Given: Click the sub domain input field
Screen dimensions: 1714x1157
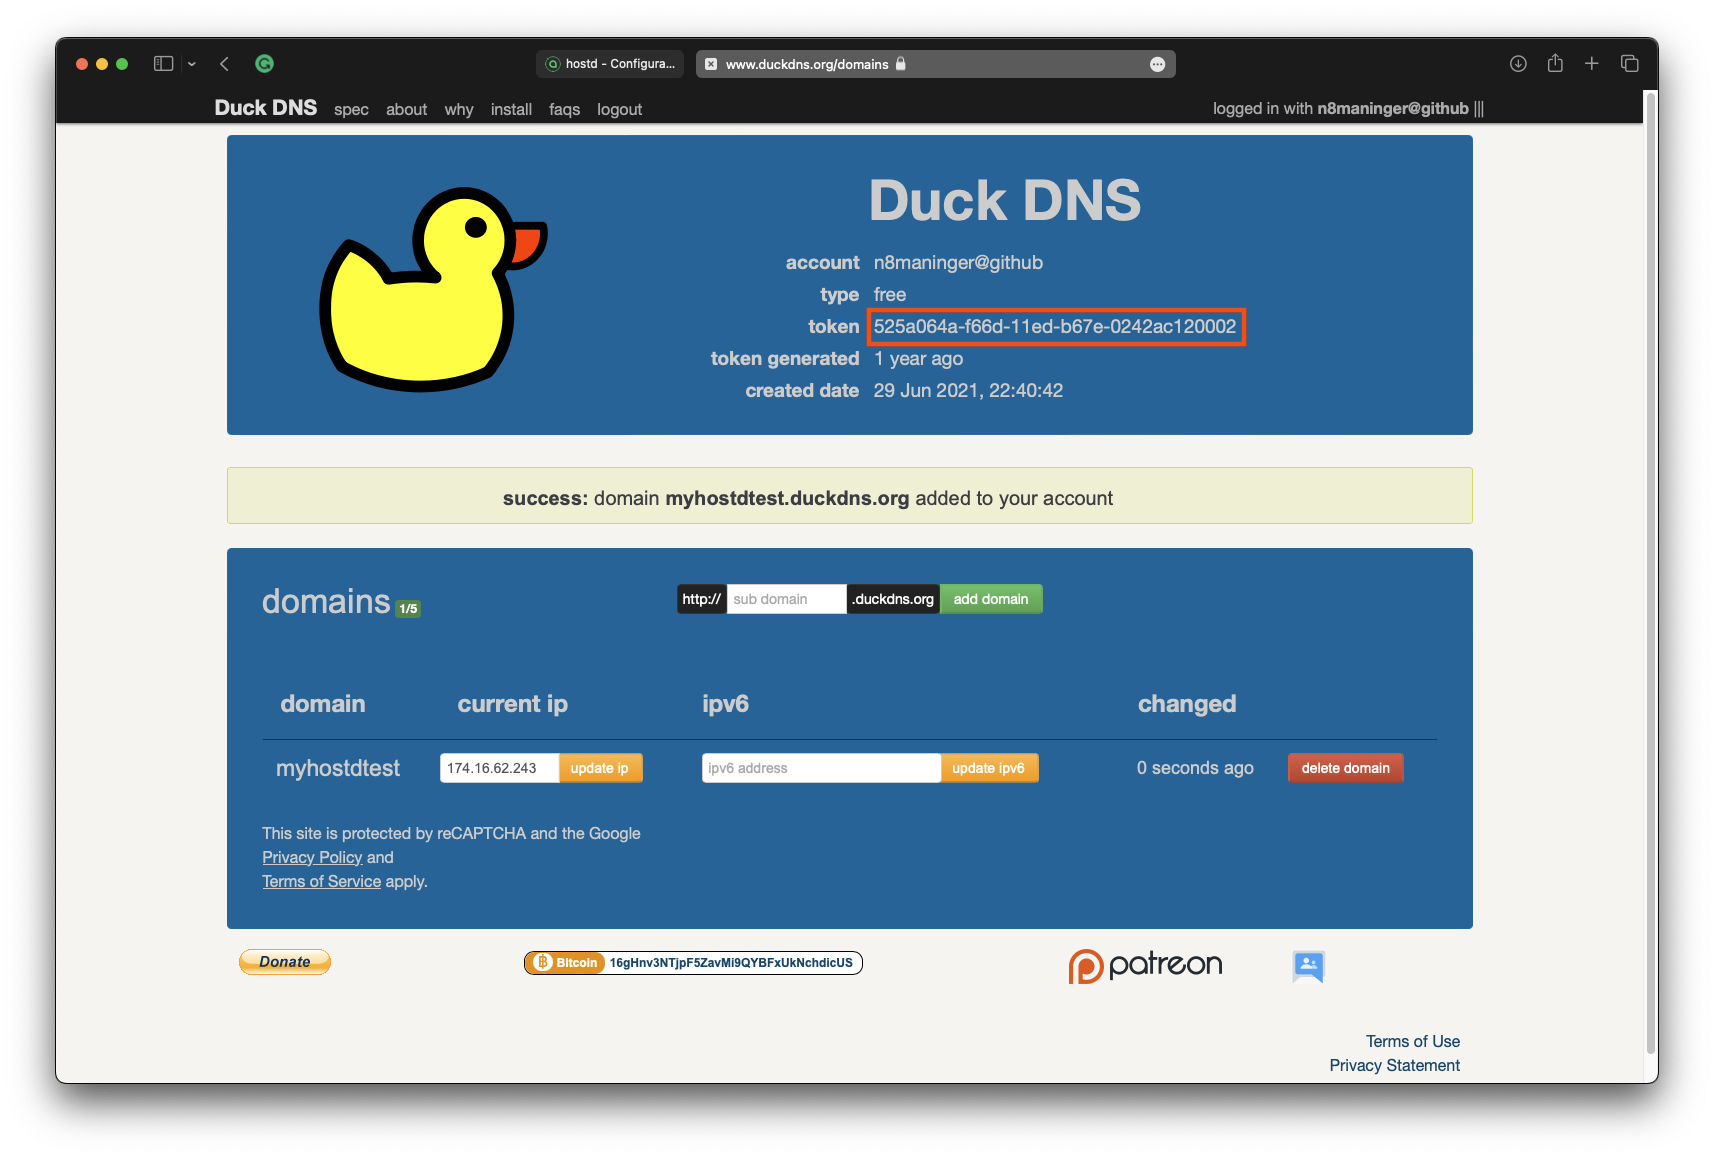Looking at the screenshot, I should (786, 599).
